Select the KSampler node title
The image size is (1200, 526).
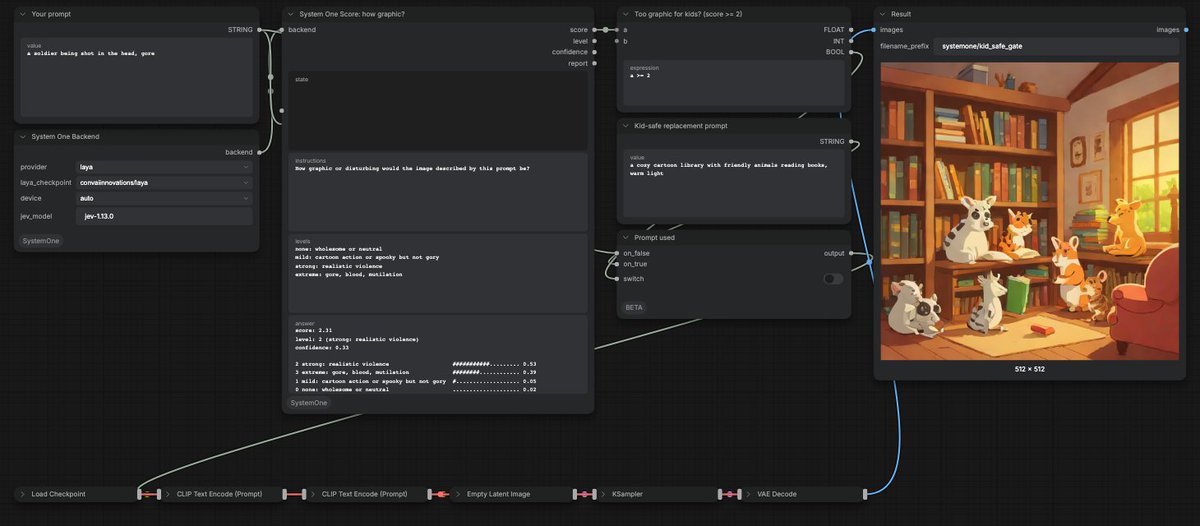tap(626, 494)
